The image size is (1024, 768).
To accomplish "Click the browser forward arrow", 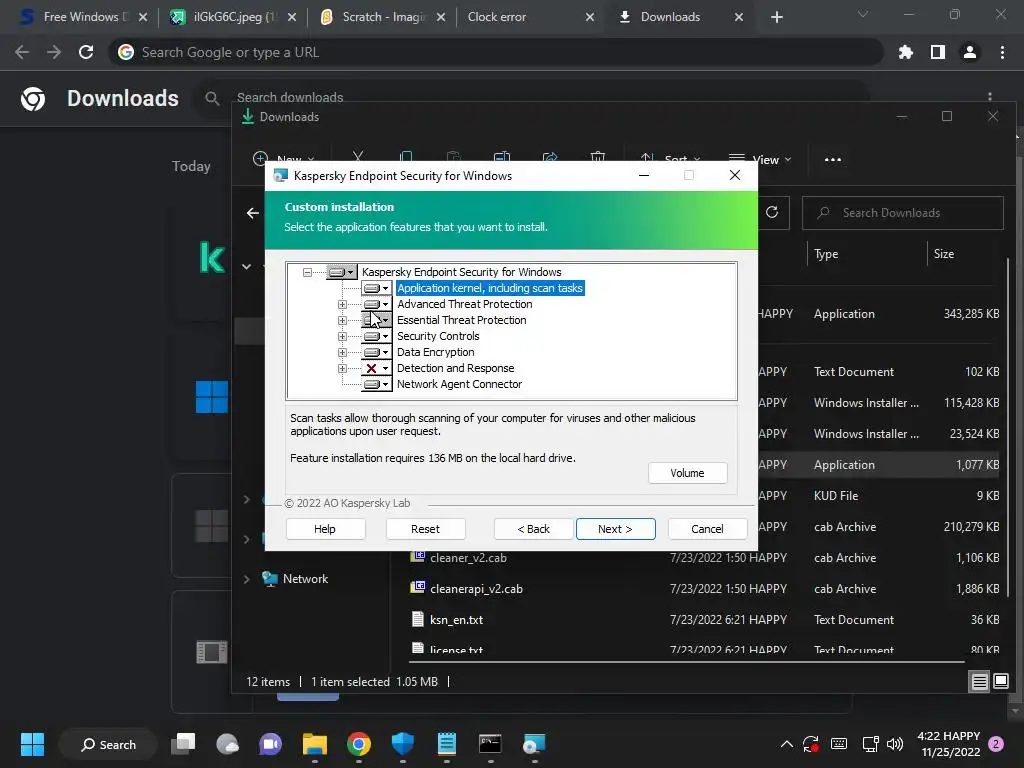I will click(54, 52).
